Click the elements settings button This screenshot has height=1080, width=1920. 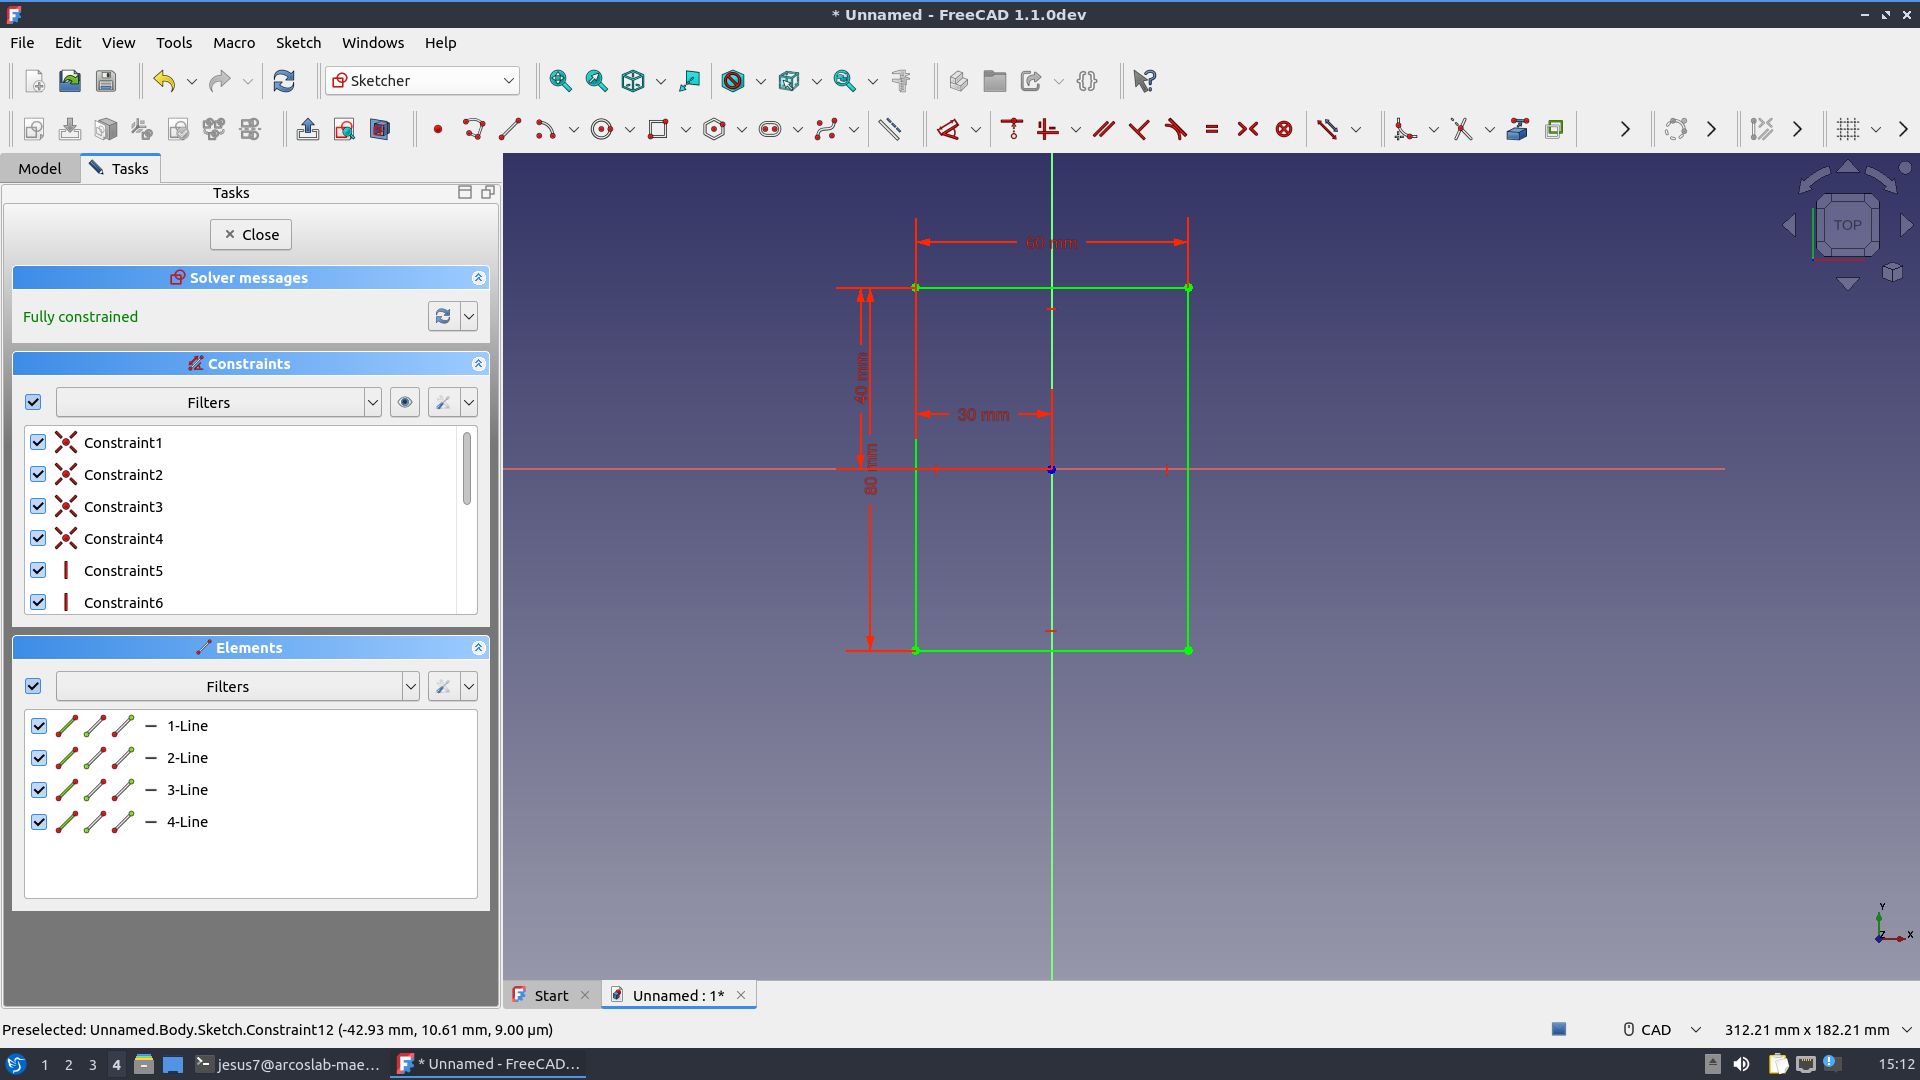tap(443, 686)
